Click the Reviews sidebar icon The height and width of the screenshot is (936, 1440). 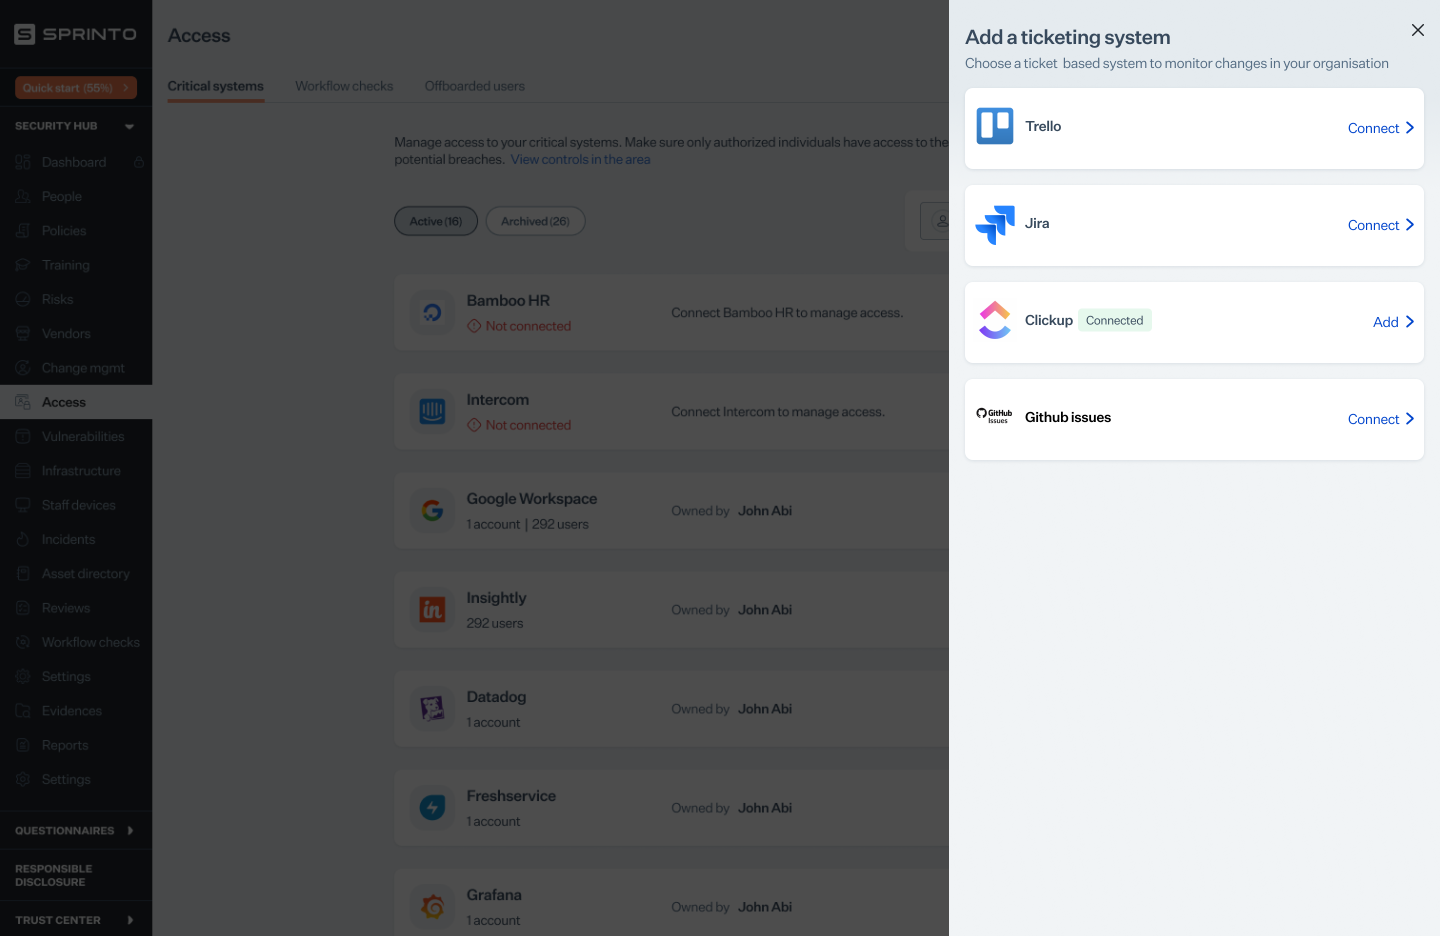coord(23,608)
